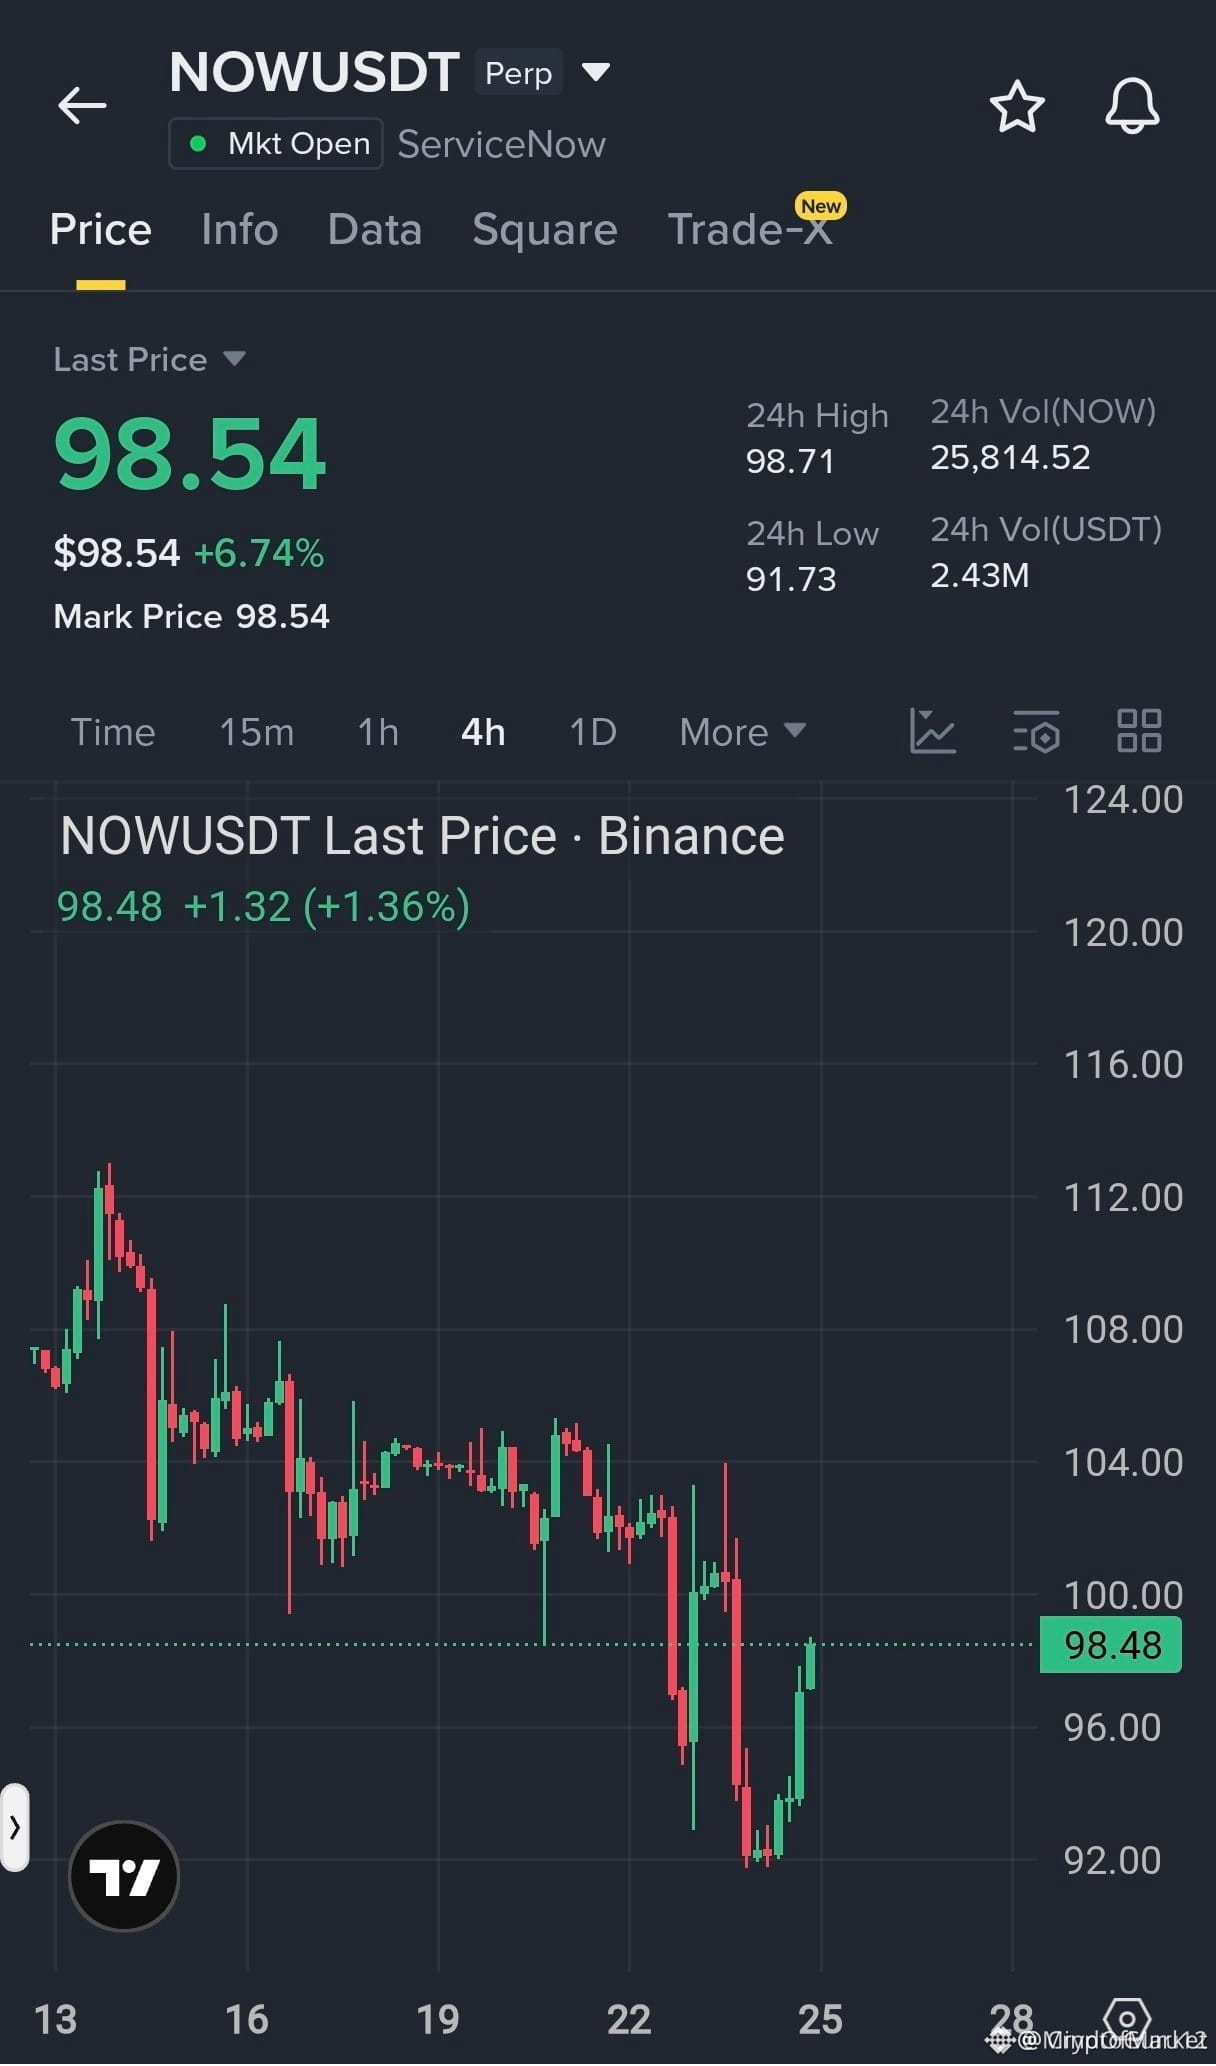Switch to the Info tab
The width and height of the screenshot is (1216, 2066).
click(x=240, y=230)
